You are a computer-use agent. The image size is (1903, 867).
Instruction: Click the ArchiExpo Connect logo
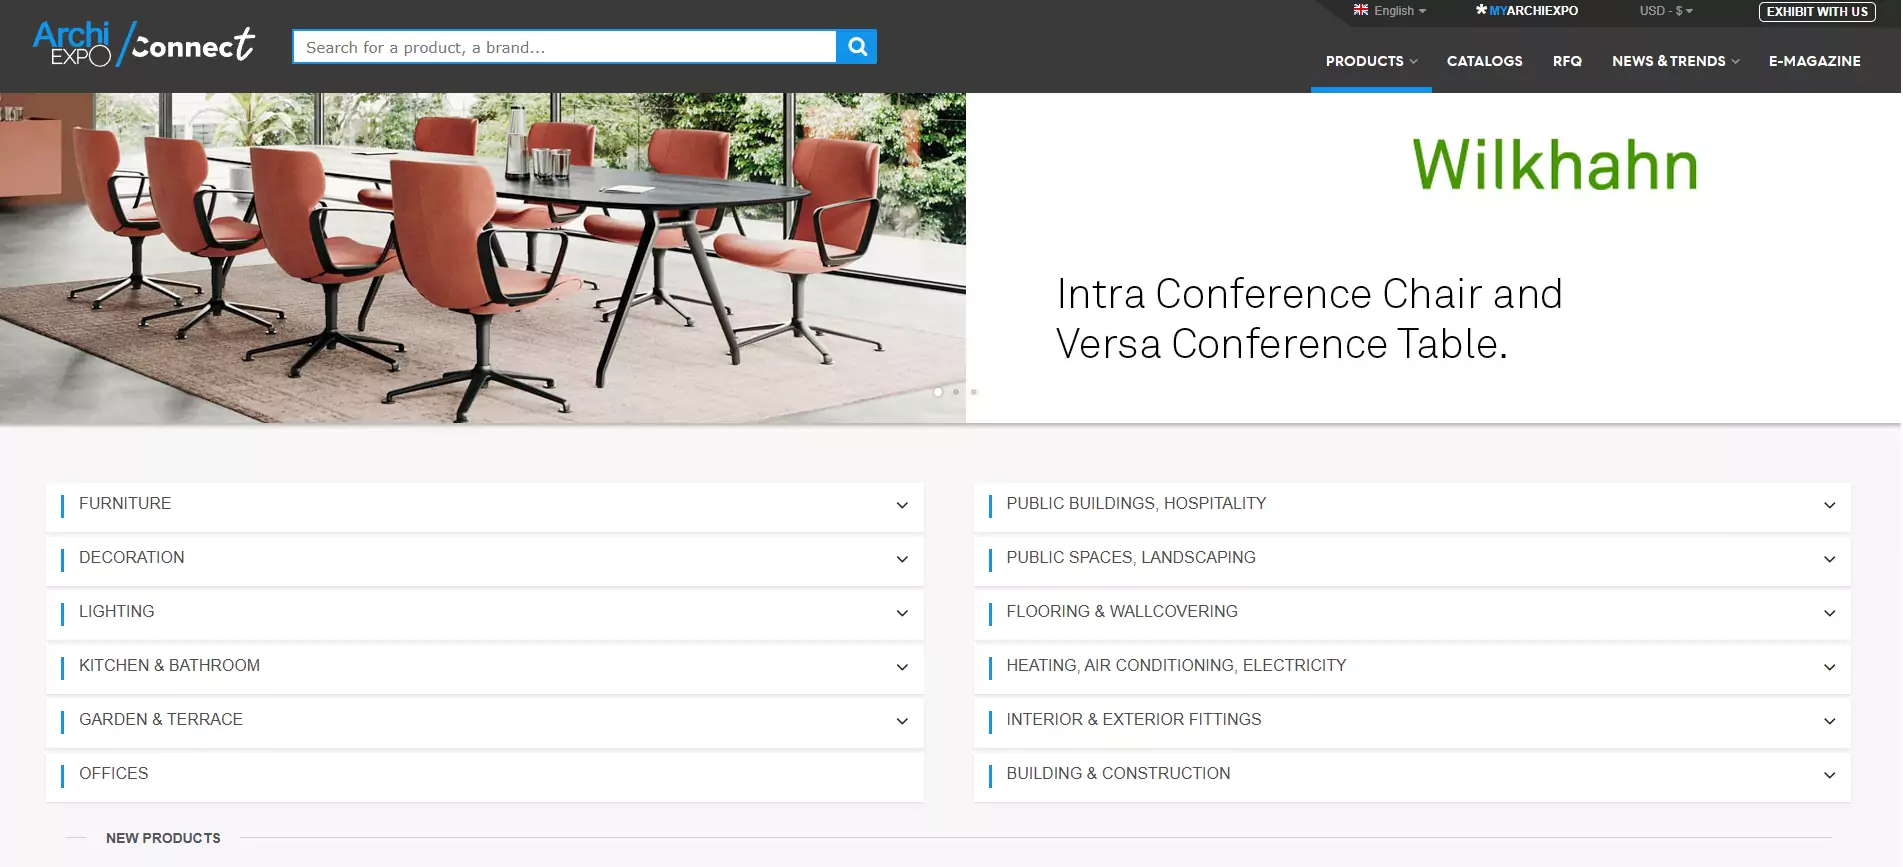[x=144, y=44]
